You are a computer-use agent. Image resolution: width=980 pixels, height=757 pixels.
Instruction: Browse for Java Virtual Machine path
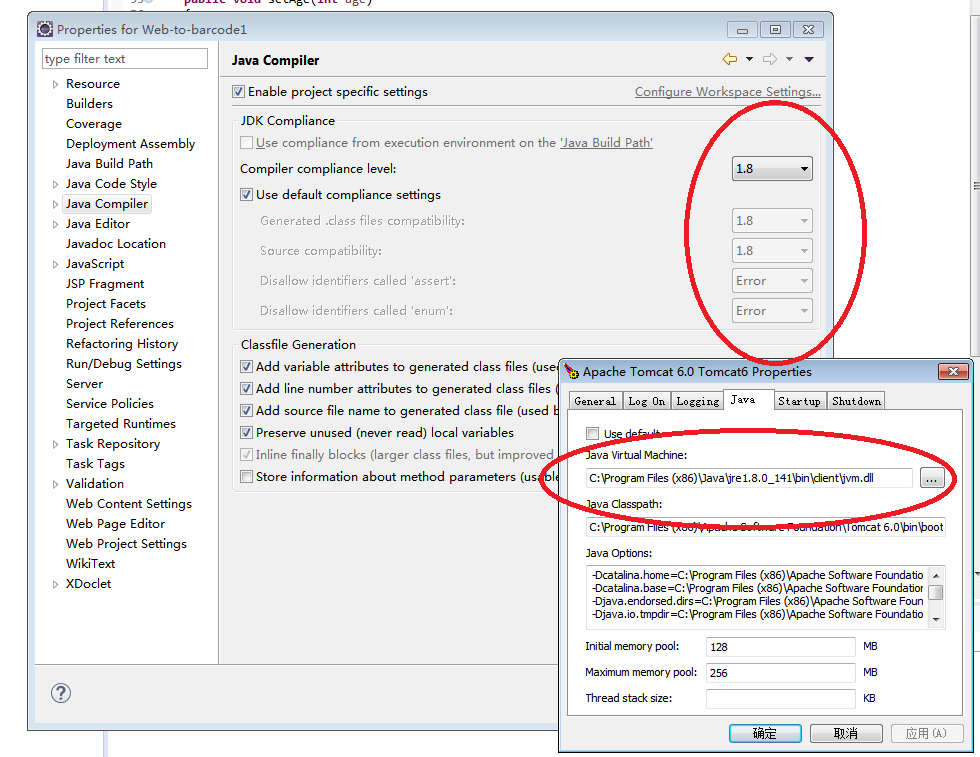(x=931, y=479)
